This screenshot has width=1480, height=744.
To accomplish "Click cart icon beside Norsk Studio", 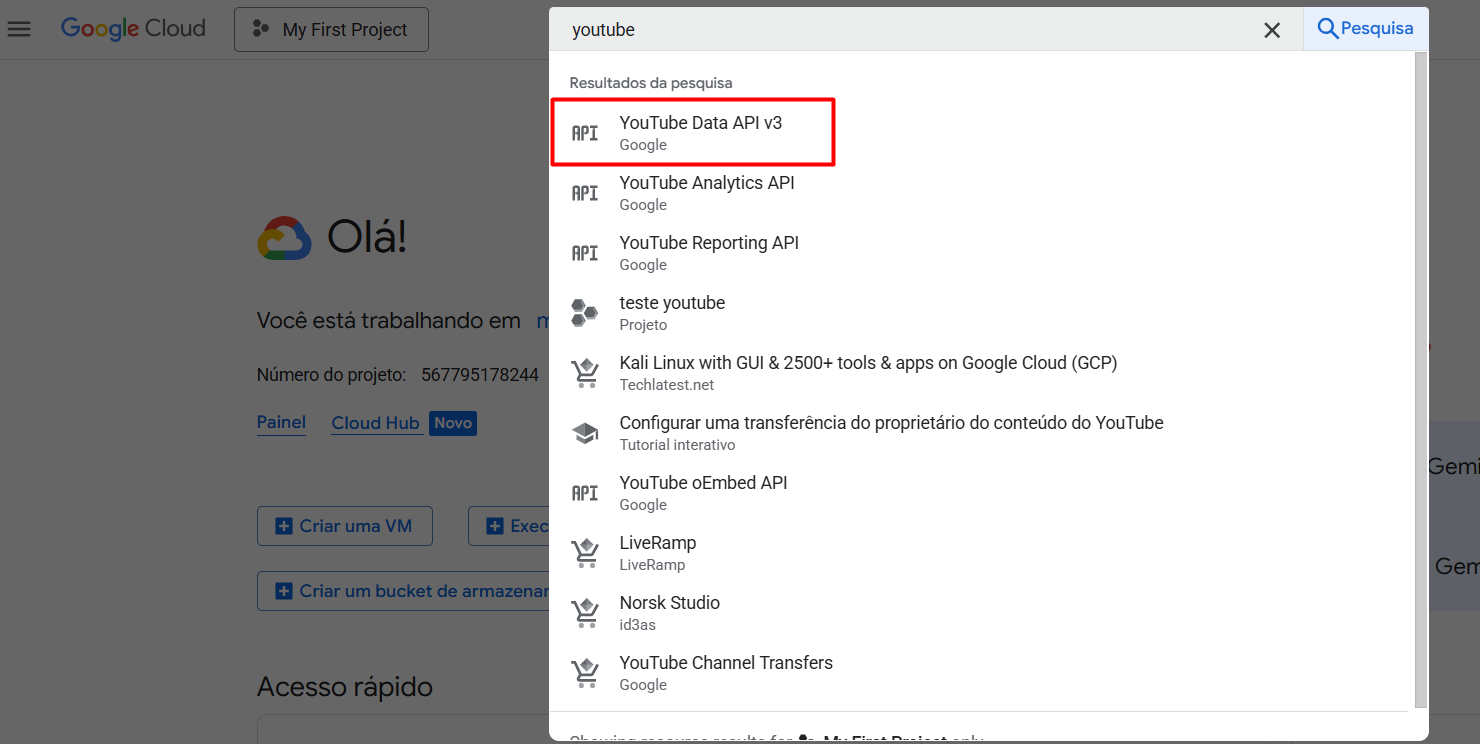I will (x=585, y=613).
